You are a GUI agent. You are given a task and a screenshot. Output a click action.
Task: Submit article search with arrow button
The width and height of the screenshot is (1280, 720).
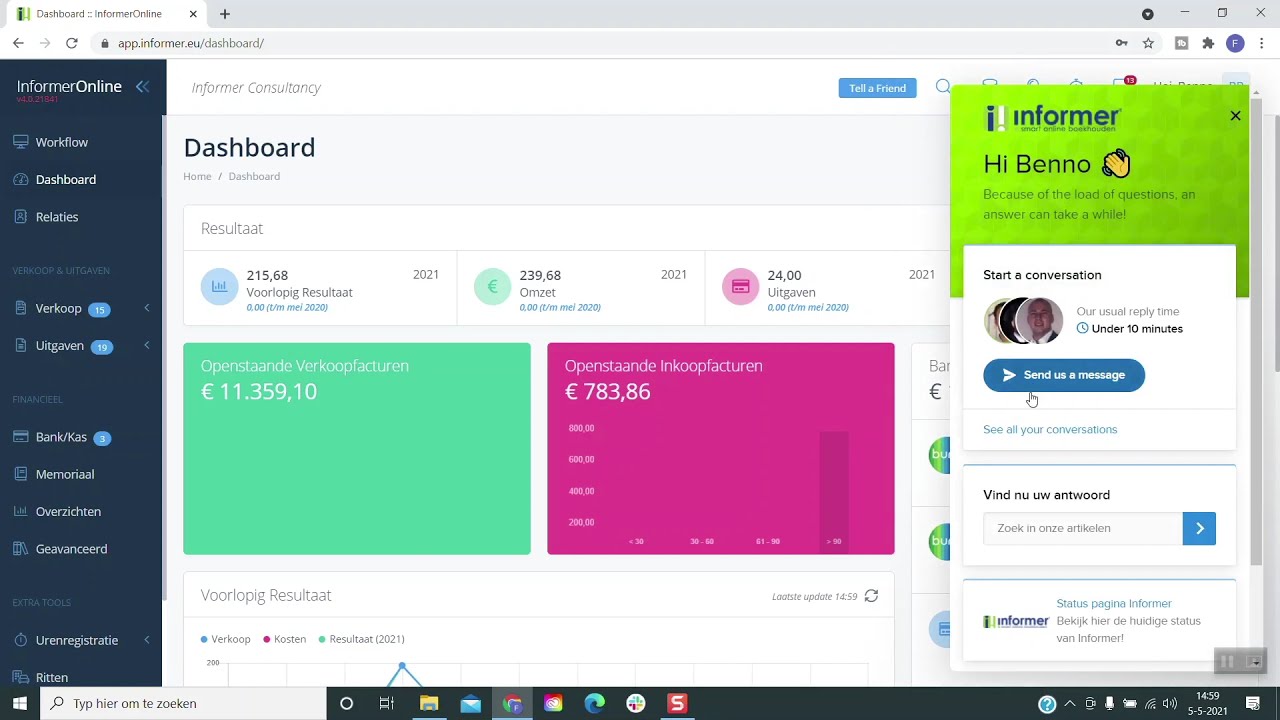[x=1199, y=528]
